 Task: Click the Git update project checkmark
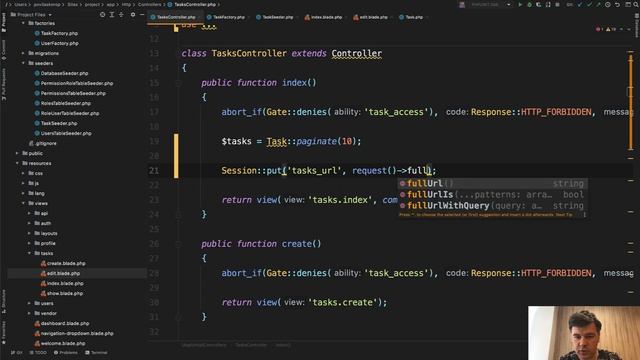[580, 4]
